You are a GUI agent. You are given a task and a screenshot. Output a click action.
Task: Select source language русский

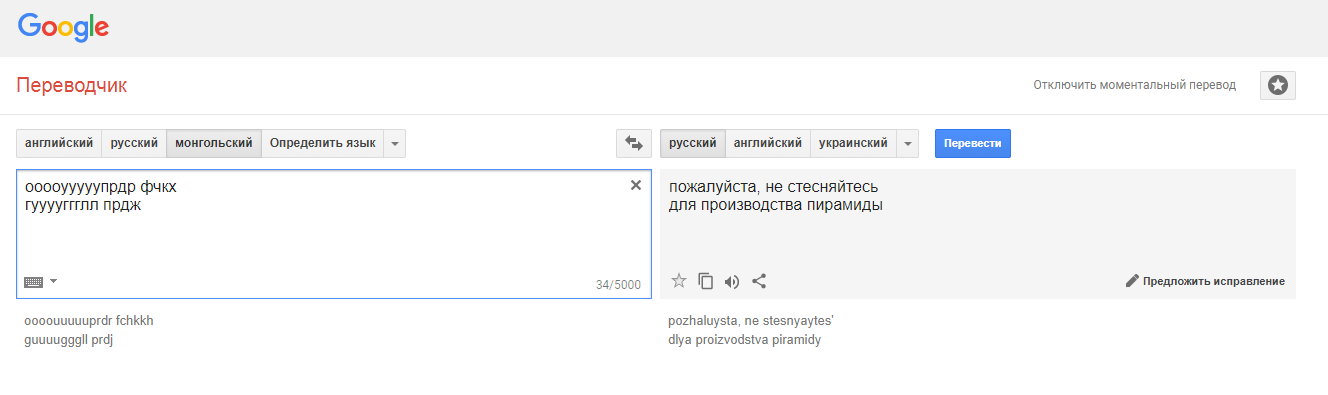134,143
